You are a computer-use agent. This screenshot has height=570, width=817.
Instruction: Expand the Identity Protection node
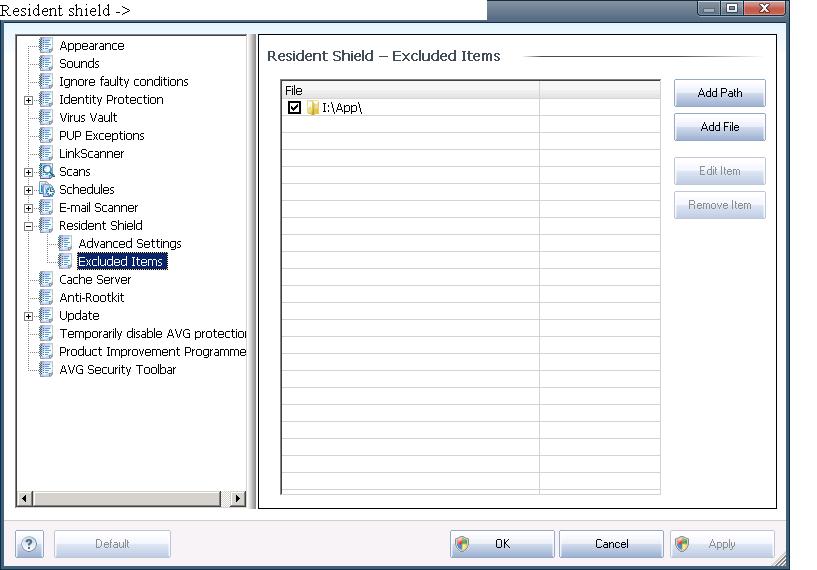pyautogui.click(x=29, y=100)
